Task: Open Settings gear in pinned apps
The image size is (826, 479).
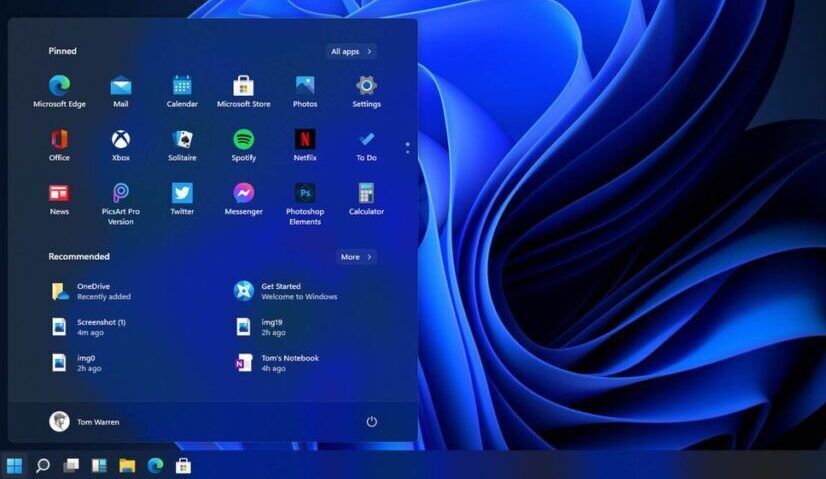Action: click(366, 92)
